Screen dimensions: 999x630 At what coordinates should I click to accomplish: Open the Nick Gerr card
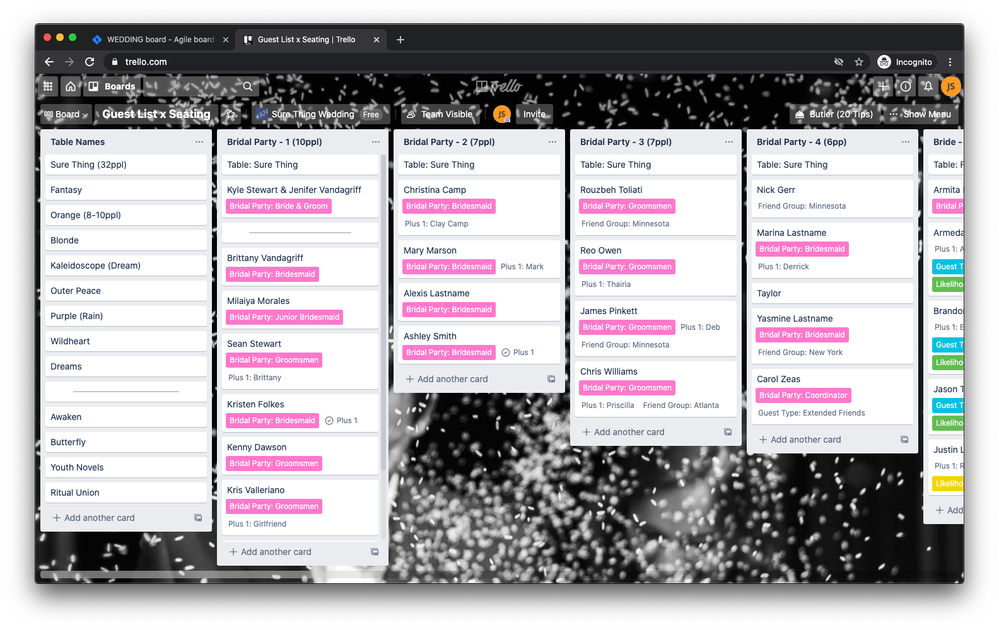pyautogui.click(x=830, y=198)
